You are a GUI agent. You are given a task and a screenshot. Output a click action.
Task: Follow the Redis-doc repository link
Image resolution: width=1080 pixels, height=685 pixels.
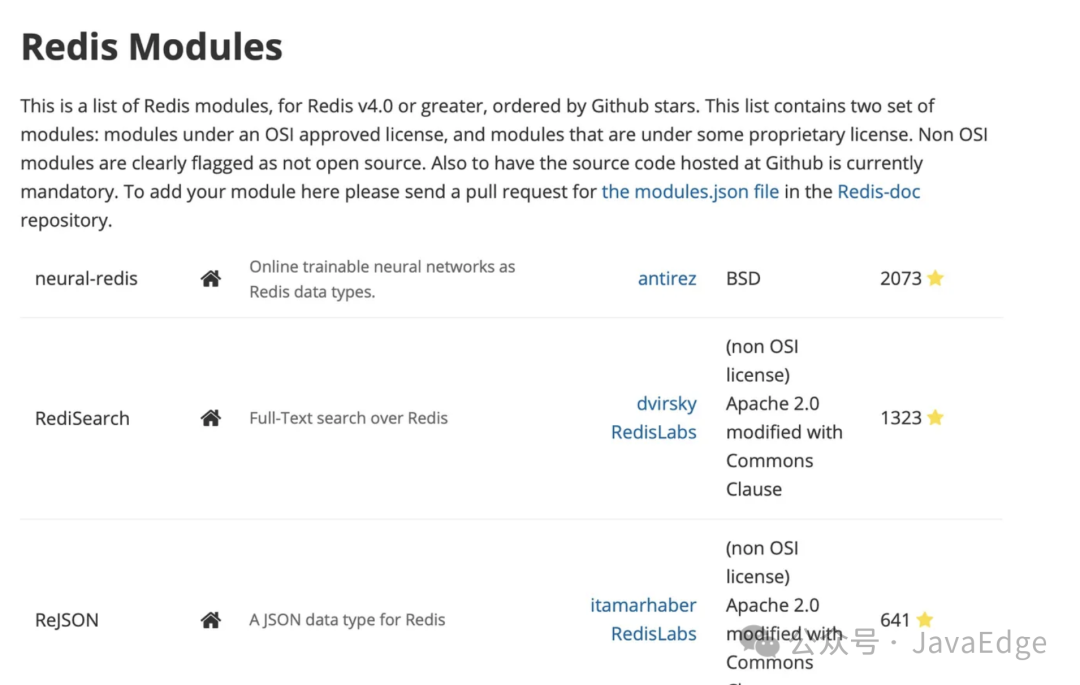879,191
